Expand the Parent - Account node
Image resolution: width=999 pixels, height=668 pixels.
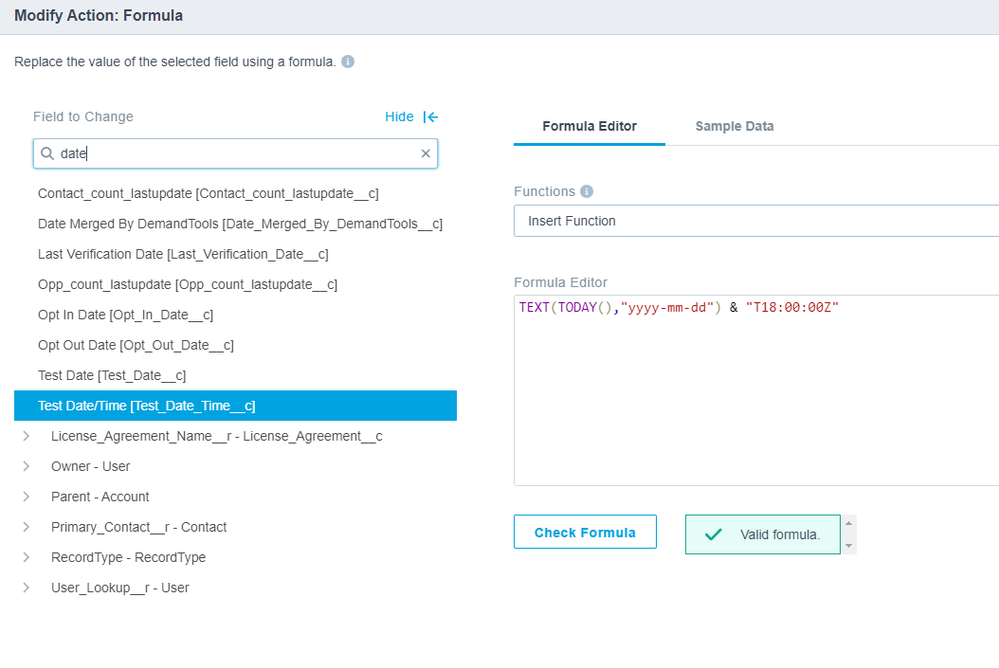tap(26, 496)
